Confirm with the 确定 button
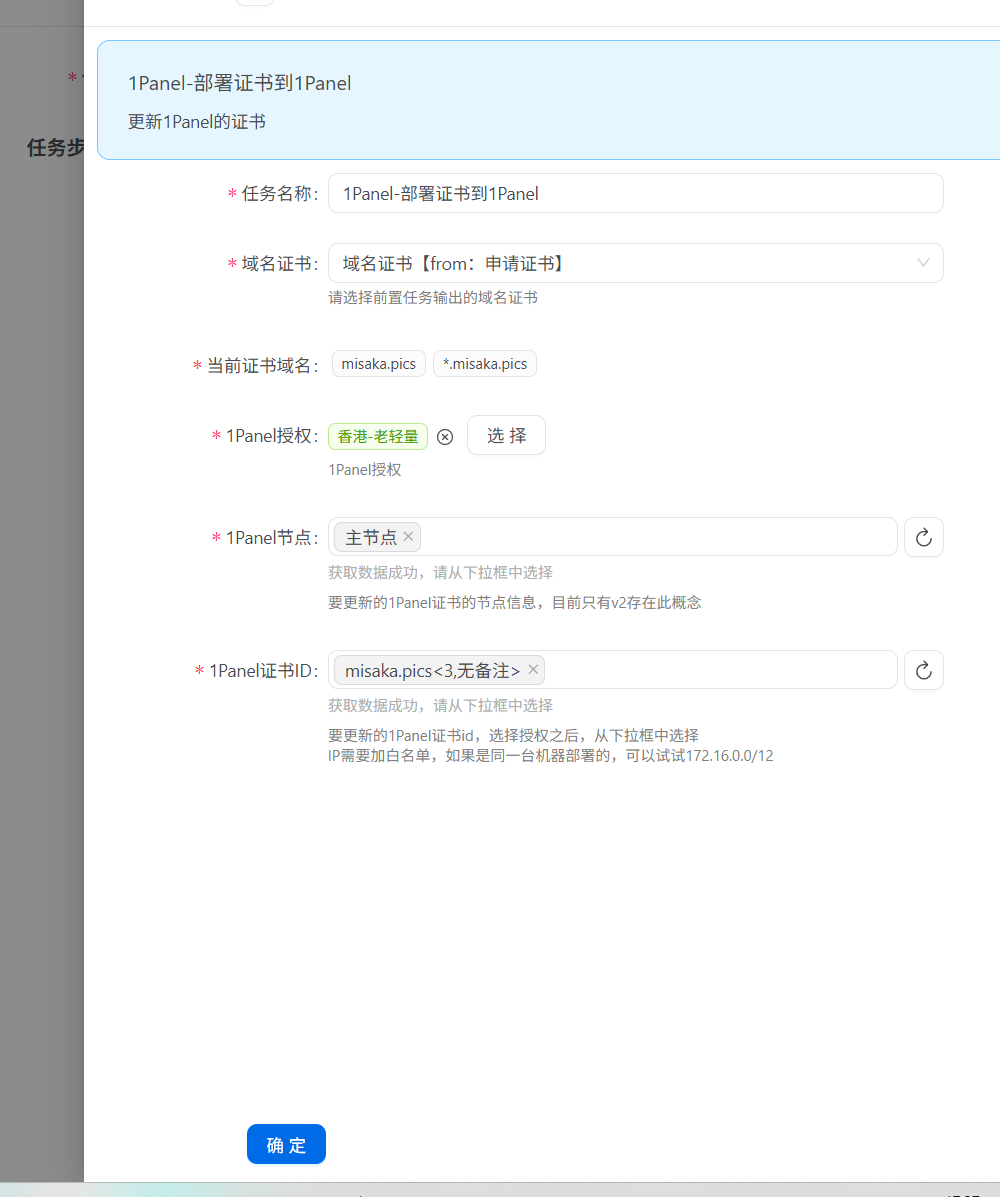 tap(286, 1144)
